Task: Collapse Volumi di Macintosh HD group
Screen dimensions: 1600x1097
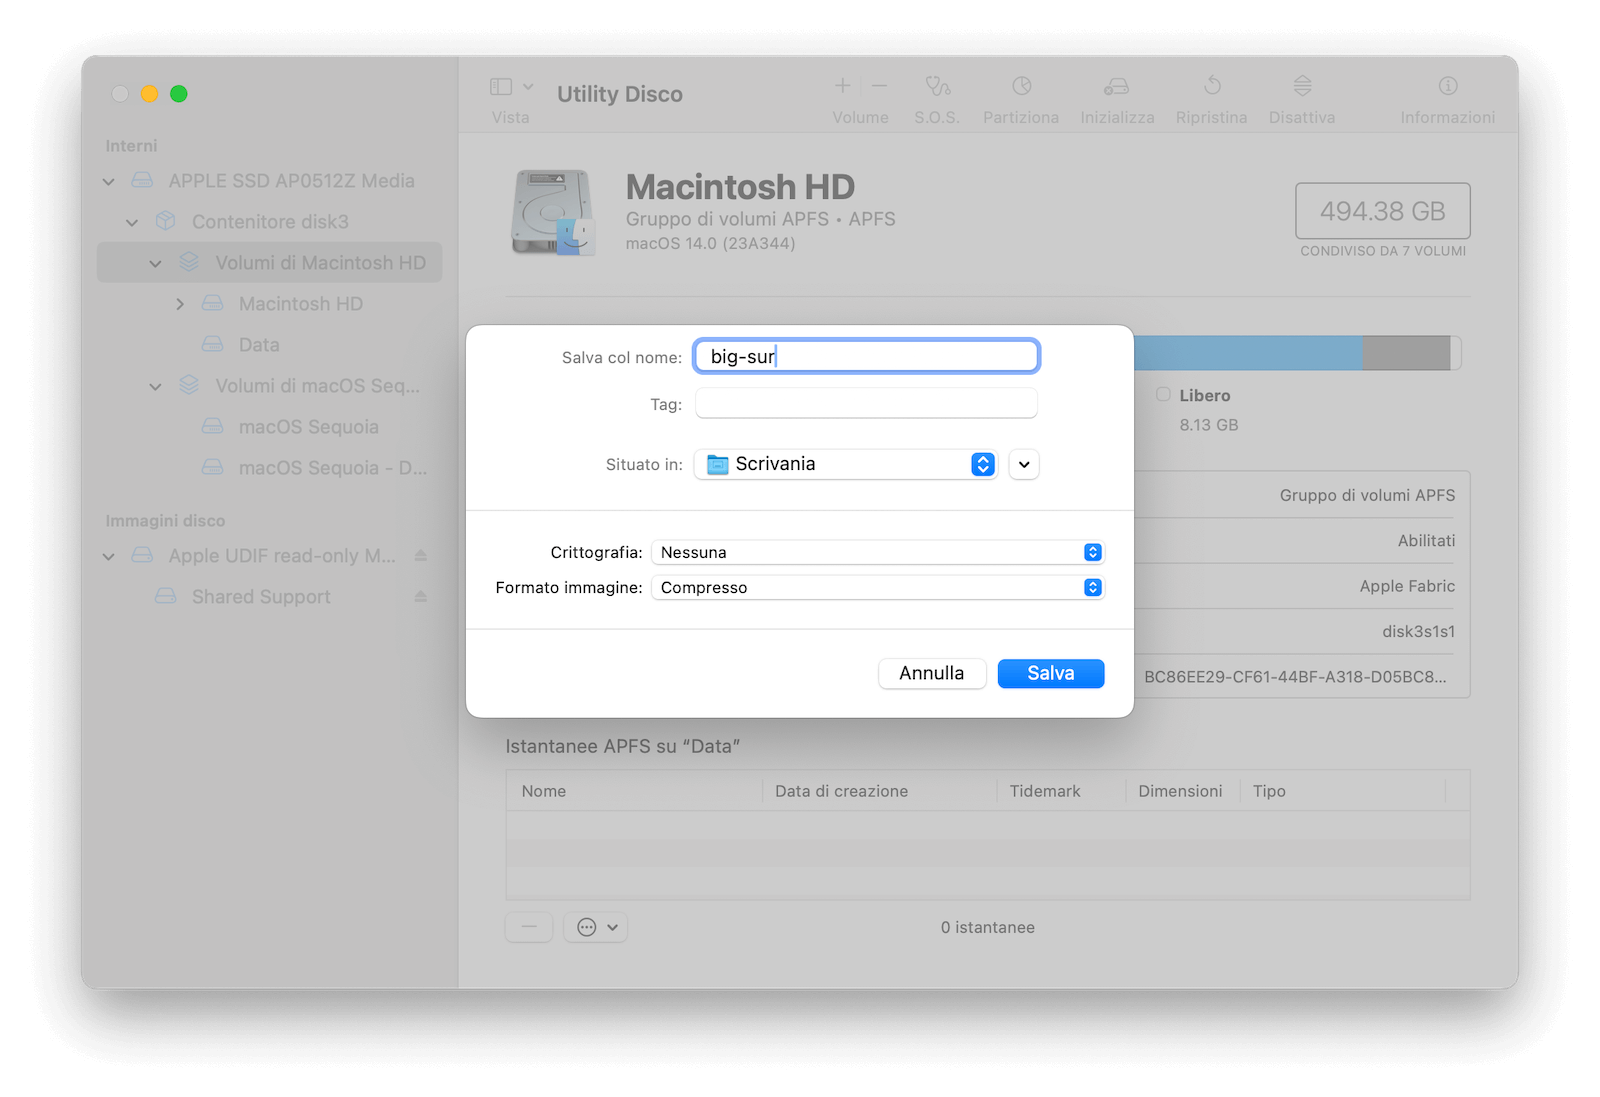Action: (x=155, y=263)
